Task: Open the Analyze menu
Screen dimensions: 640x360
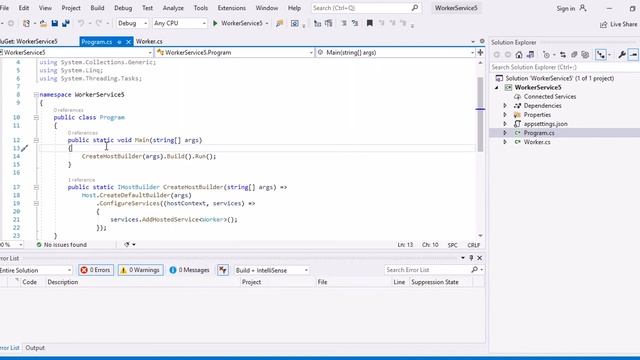Action: [173, 8]
